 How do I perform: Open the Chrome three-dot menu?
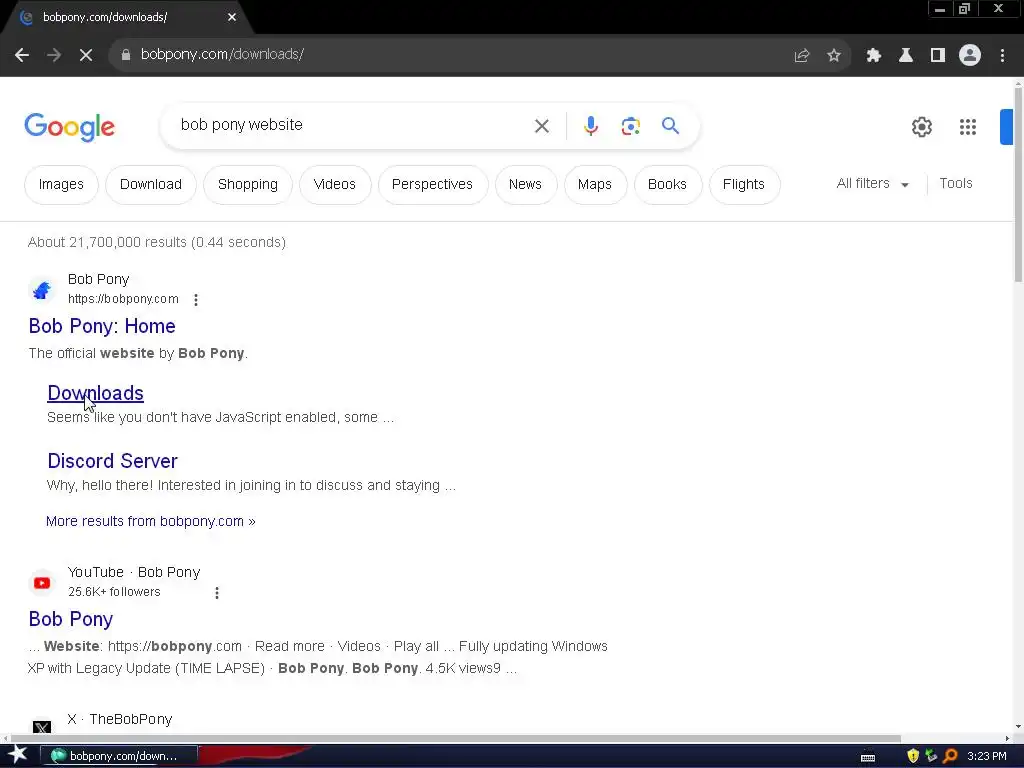click(1002, 56)
